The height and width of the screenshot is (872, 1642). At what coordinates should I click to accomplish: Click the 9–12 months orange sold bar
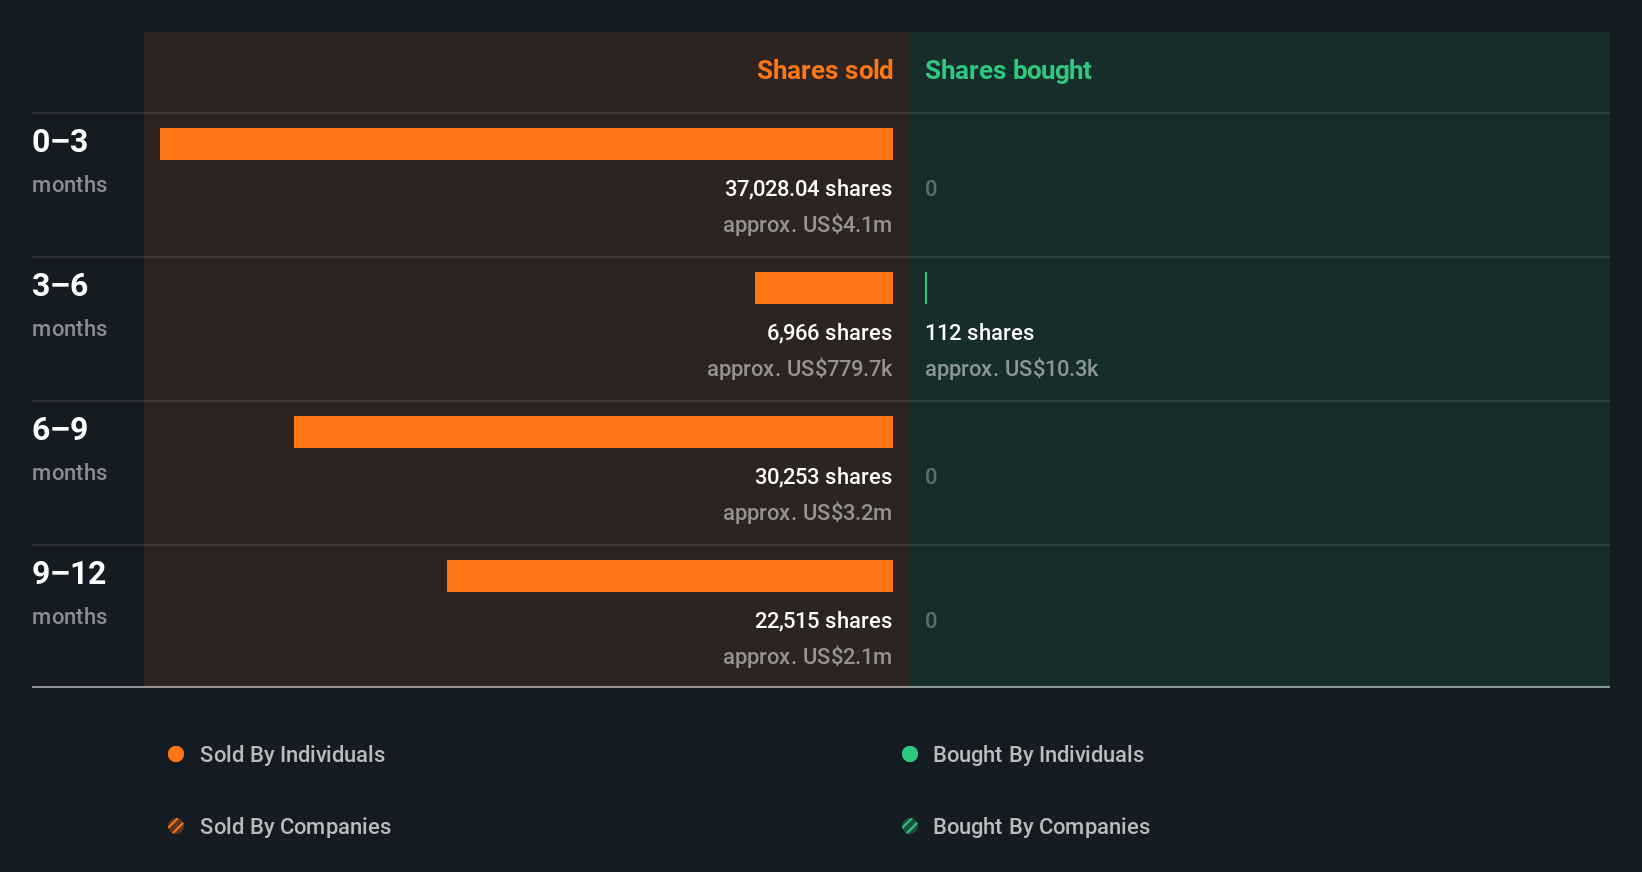670,576
